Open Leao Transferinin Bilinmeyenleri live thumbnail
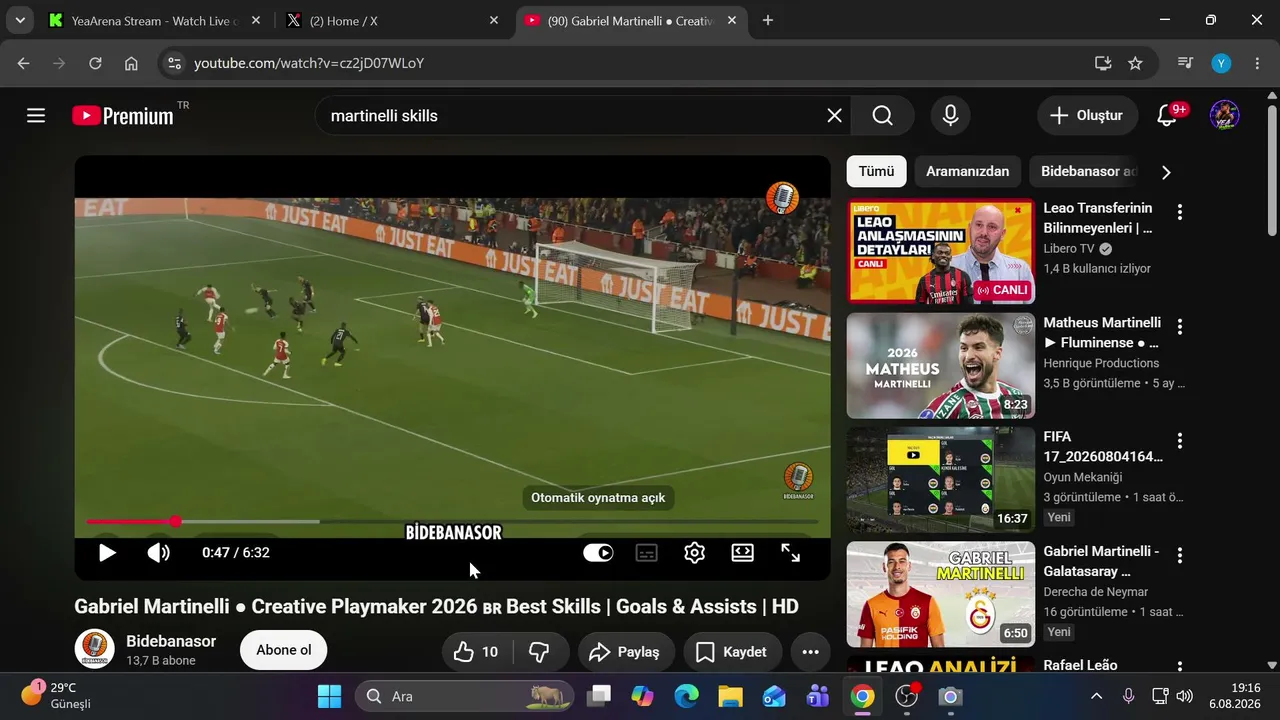This screenshot has width=1280, height=720. 941,251
